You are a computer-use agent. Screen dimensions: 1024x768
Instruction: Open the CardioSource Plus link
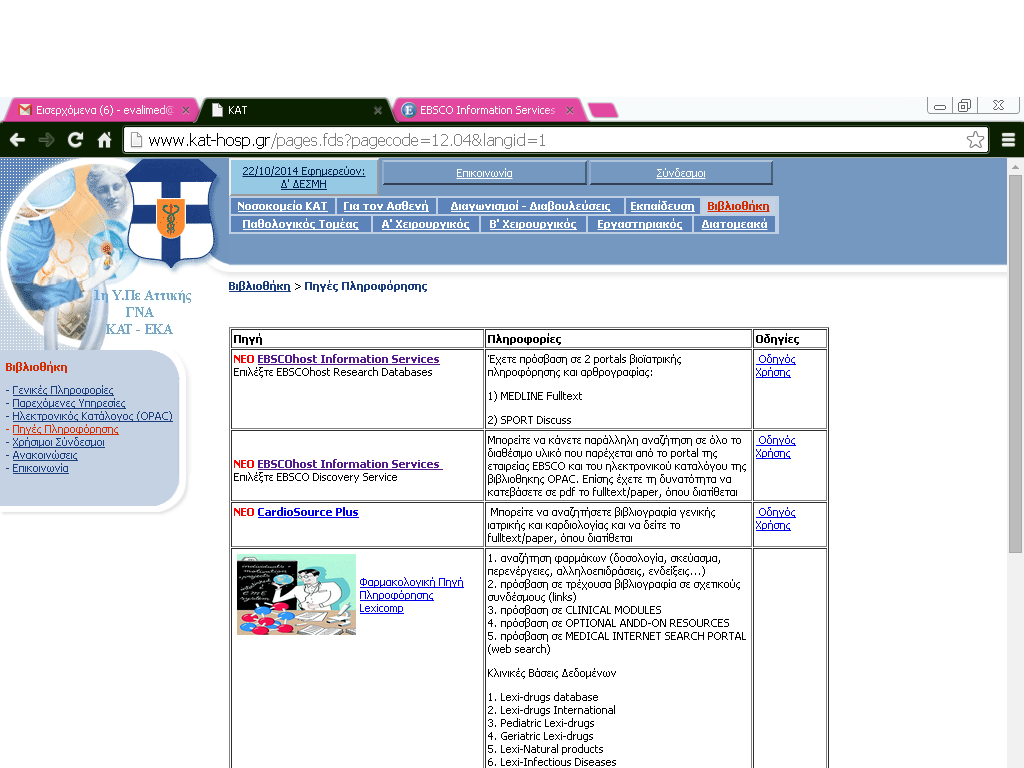[x=308, y=512]
